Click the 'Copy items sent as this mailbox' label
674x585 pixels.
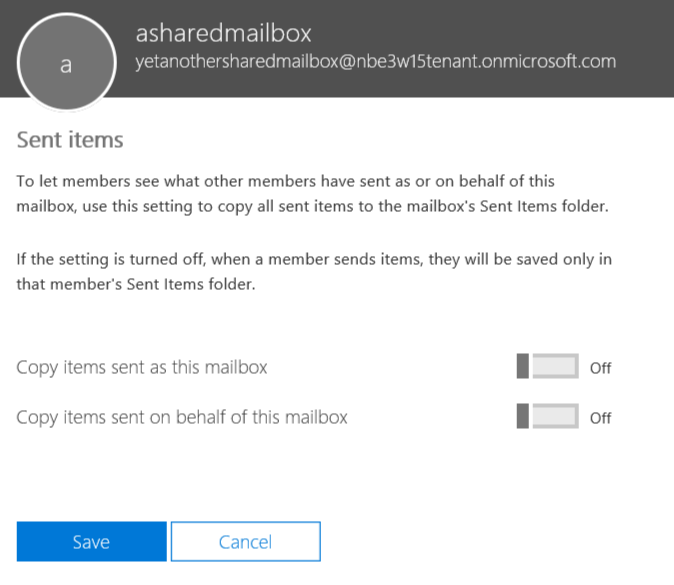[142, 367]
